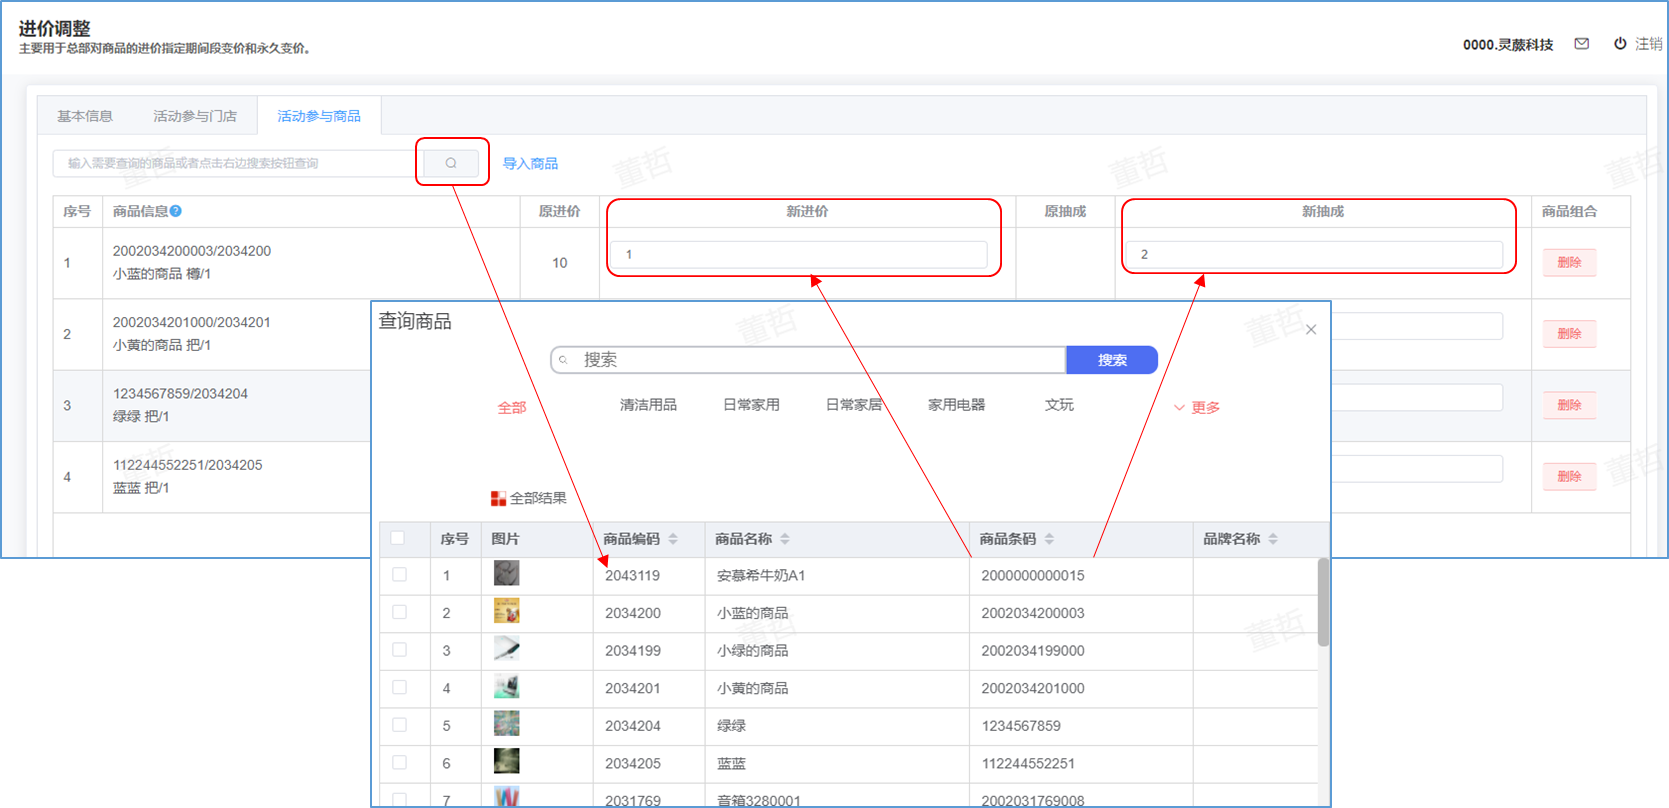The width and height of the screenshot is (1669, 808).
Task: Click the product list vertical scrollbar
Action: [1323, 602]
